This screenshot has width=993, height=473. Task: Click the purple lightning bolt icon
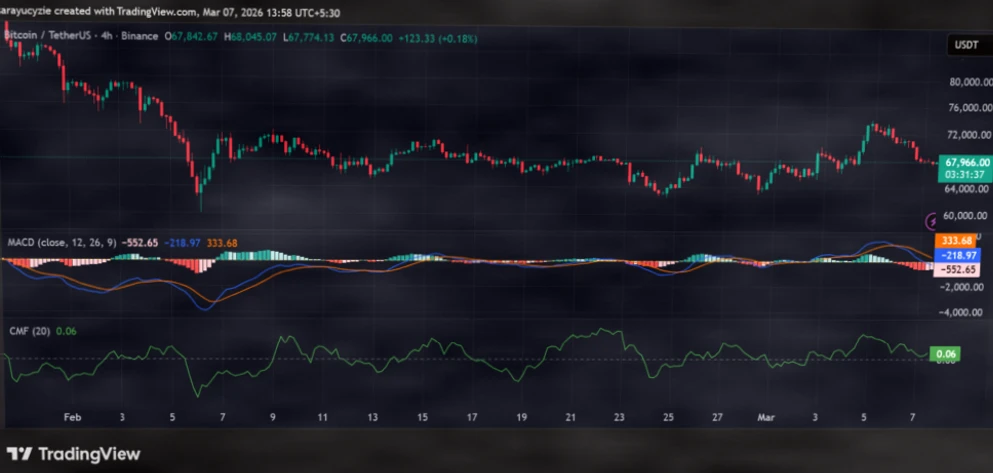click(x=933, y=219)
